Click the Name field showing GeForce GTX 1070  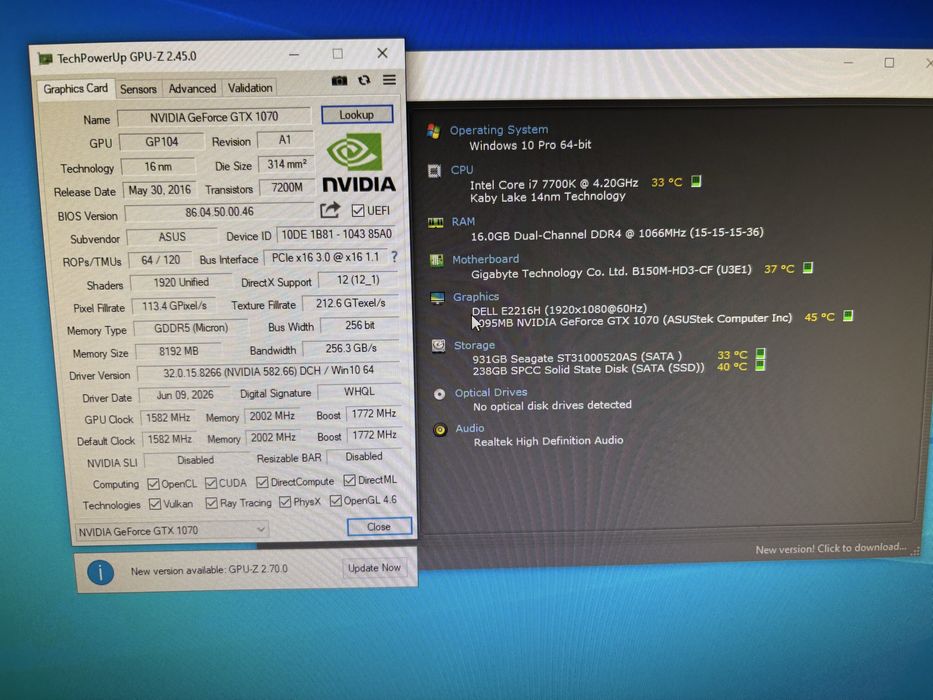214,117
